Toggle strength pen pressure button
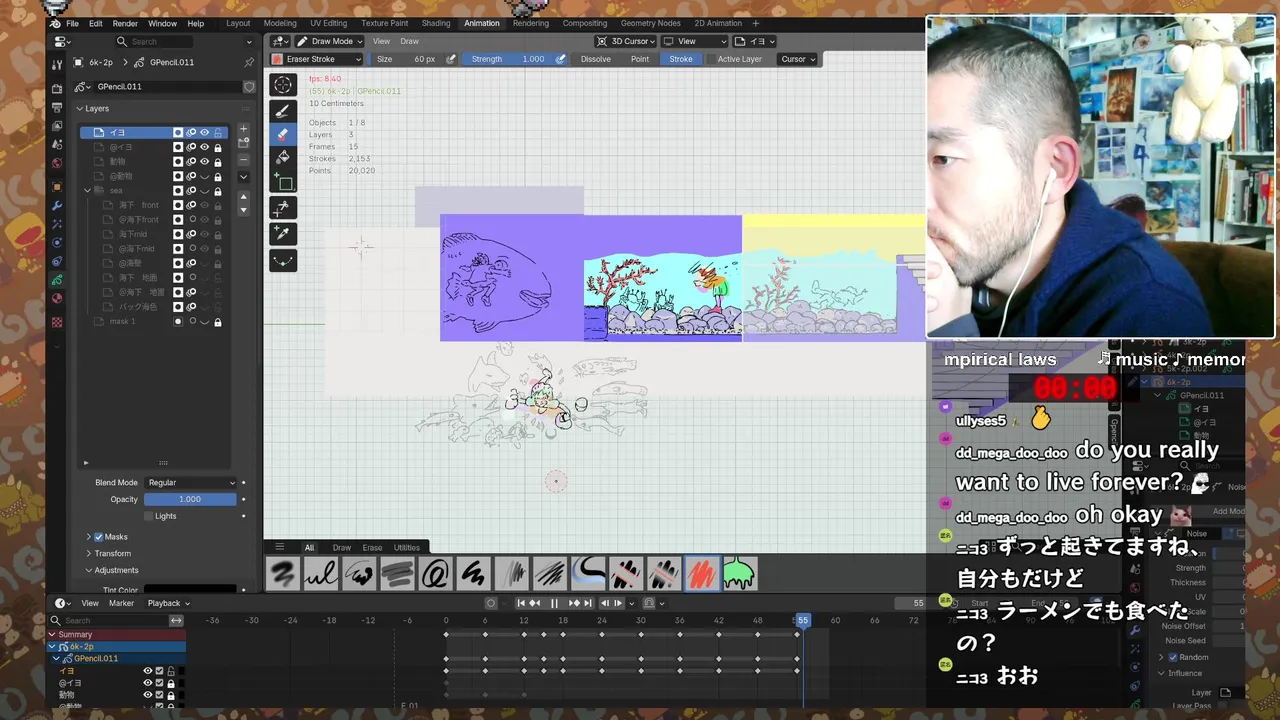The width and height of the screenshot is (1280, 720). pos(560,59)
